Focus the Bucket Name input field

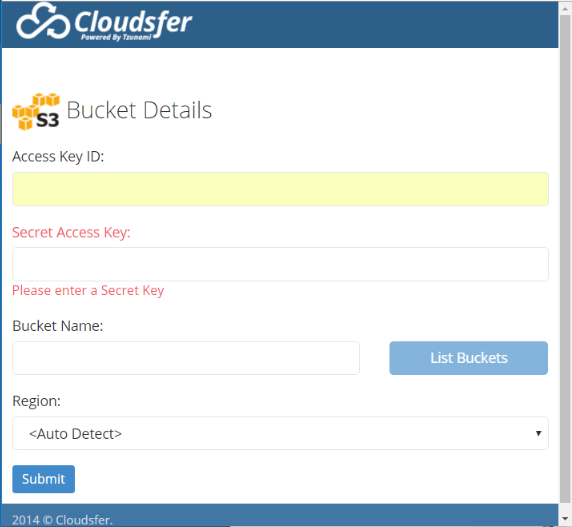pyautogui.click(x=186, y=358)
